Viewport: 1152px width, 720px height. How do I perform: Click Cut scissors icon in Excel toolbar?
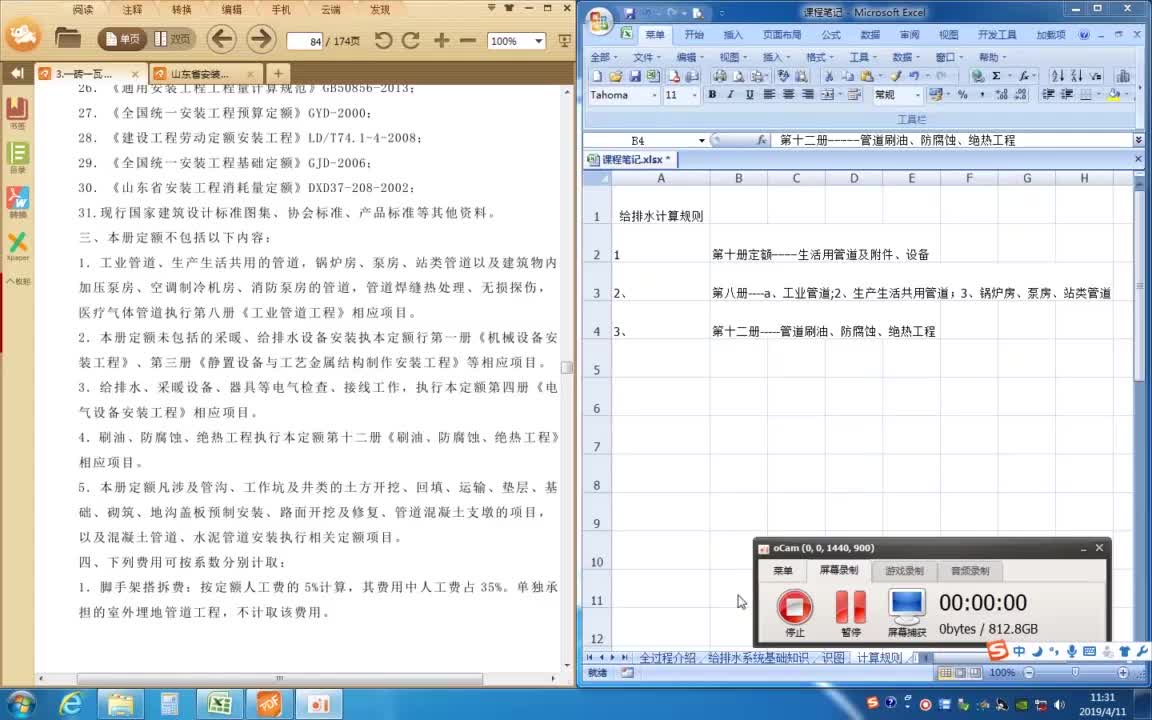tap(829, 76)
